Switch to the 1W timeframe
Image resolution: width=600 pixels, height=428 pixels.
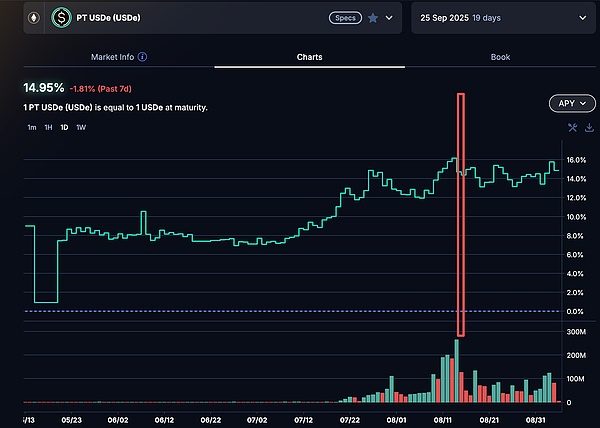[x=81, y=127]
